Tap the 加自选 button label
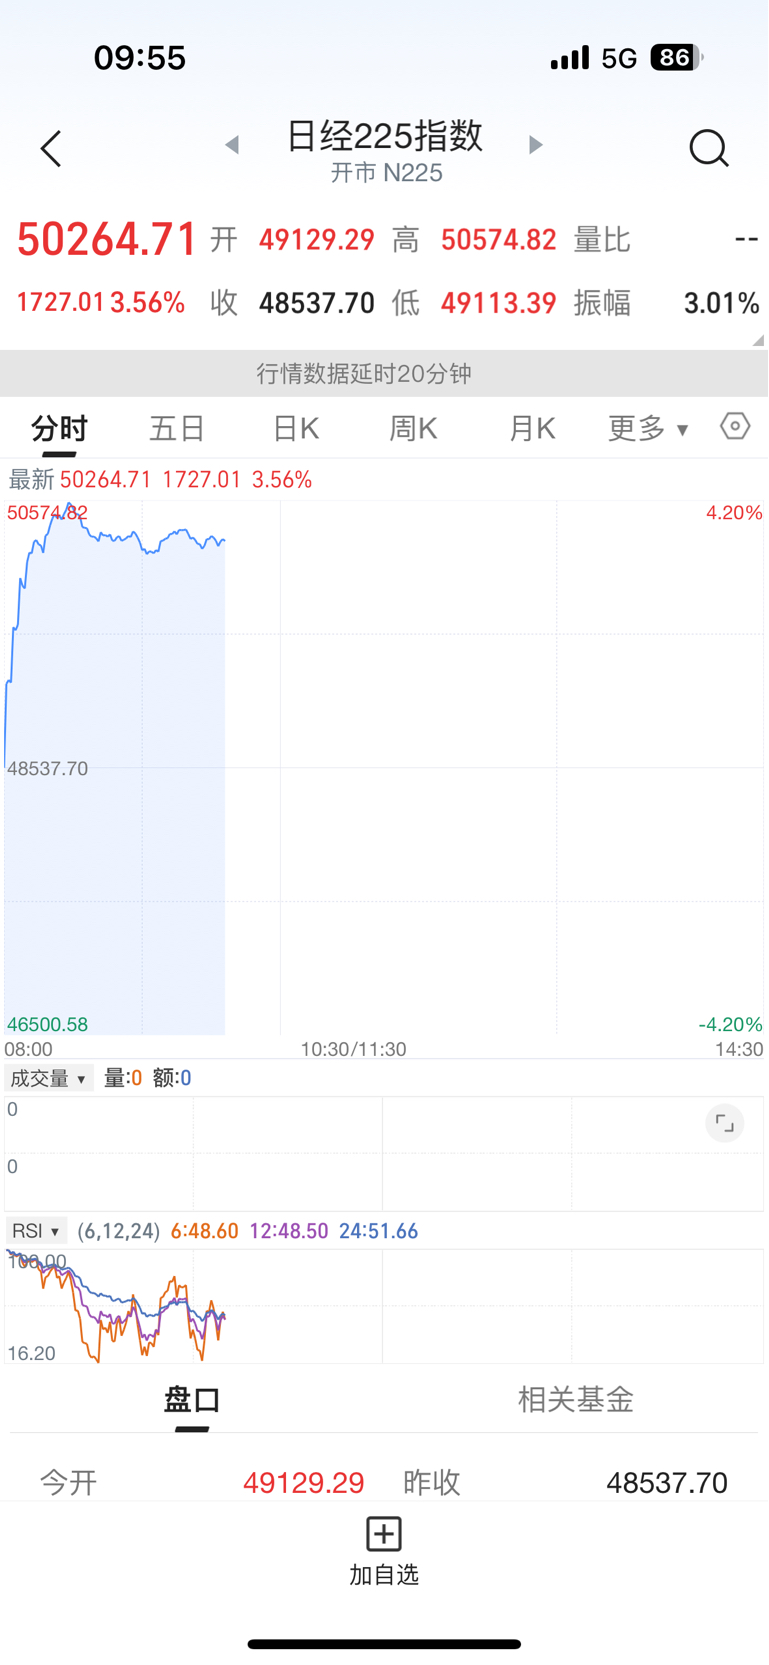Viewport: 769px width, 1665px height. [384, 1575]
